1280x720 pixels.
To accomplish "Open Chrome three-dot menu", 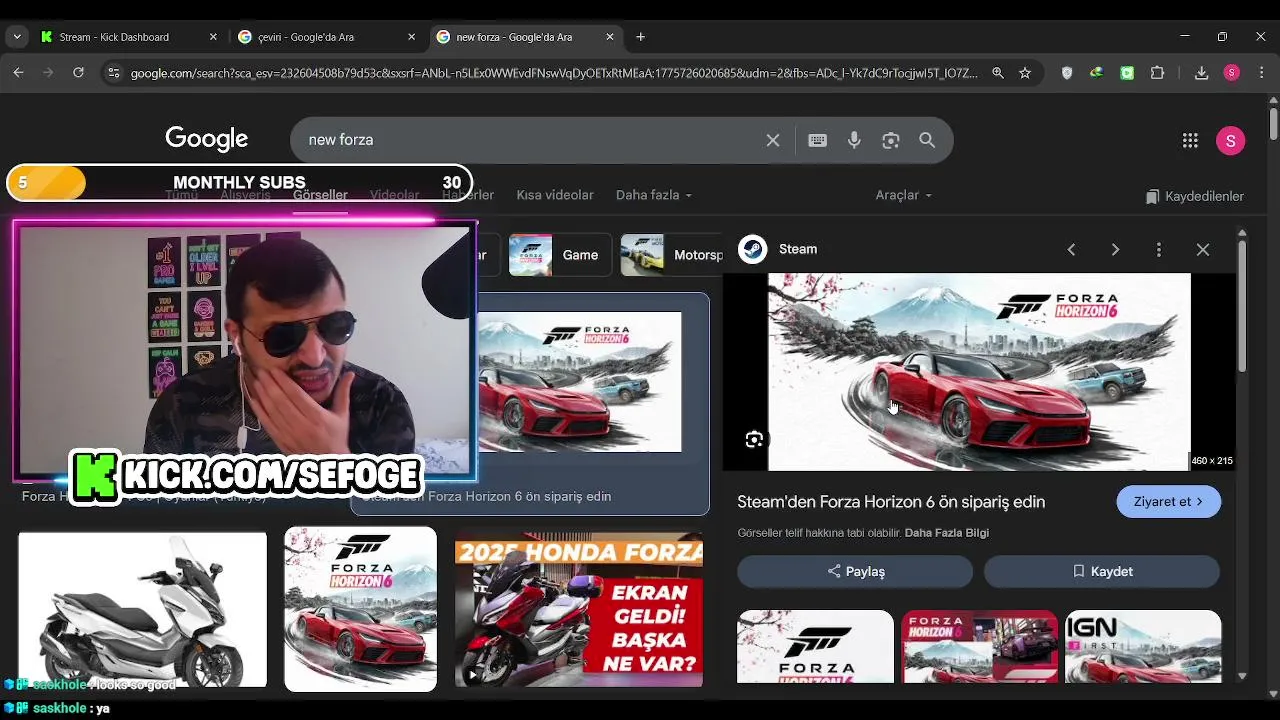I will point(1261,73).
